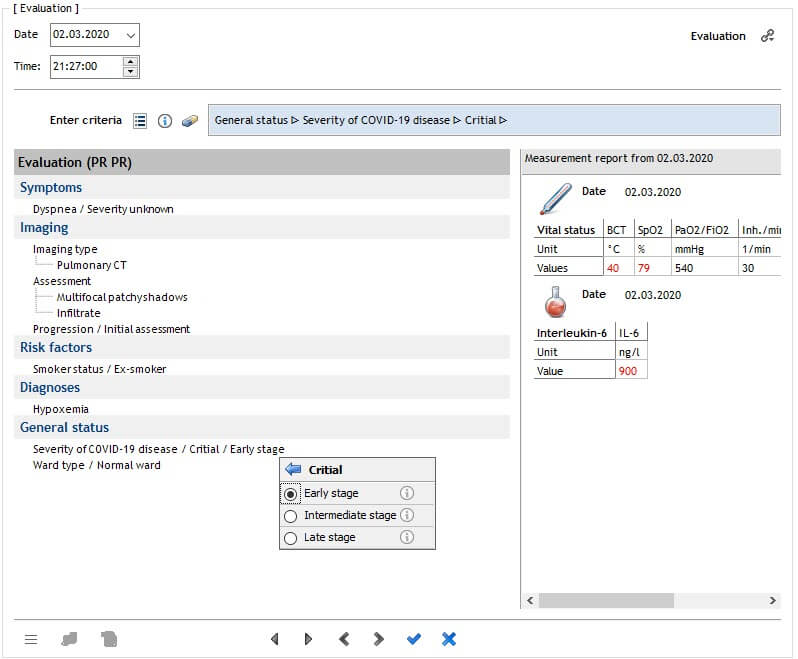This screenshot has height=659, width=798.
Task: Select Severity of COVID-19 disease entry
Action: click(x=158, y=449)
